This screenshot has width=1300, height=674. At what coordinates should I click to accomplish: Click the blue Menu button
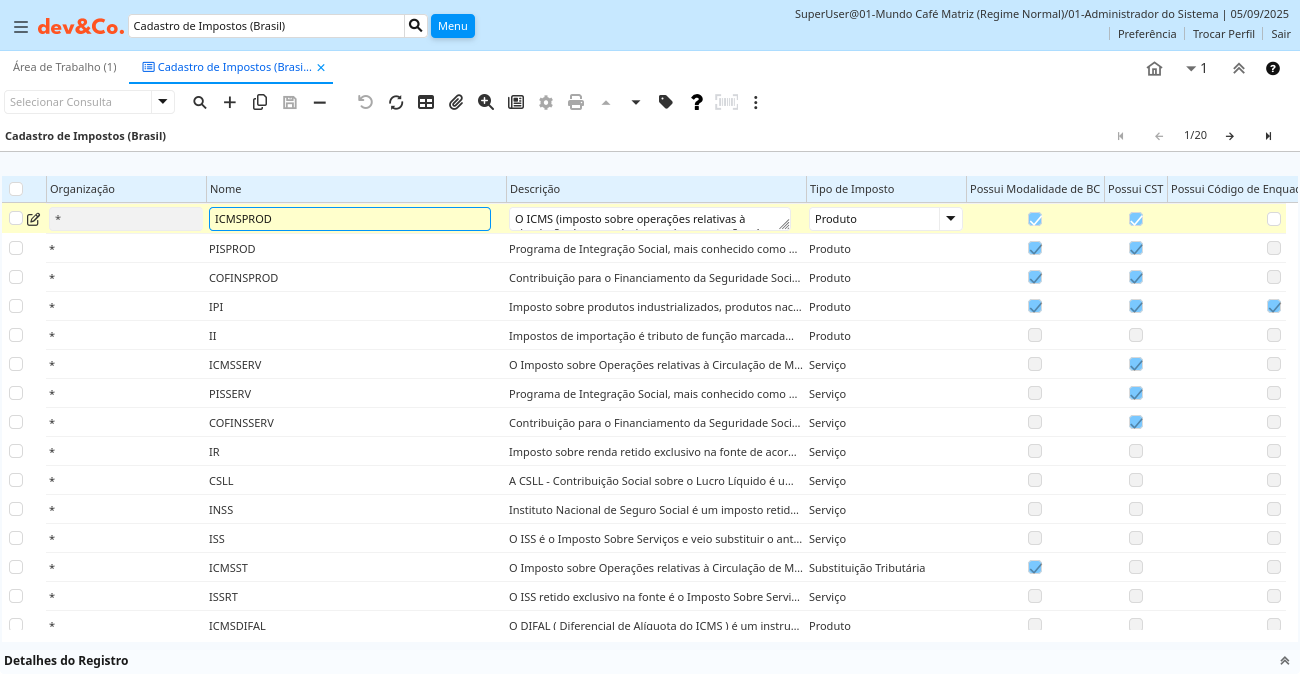click(x=452, y=26)
